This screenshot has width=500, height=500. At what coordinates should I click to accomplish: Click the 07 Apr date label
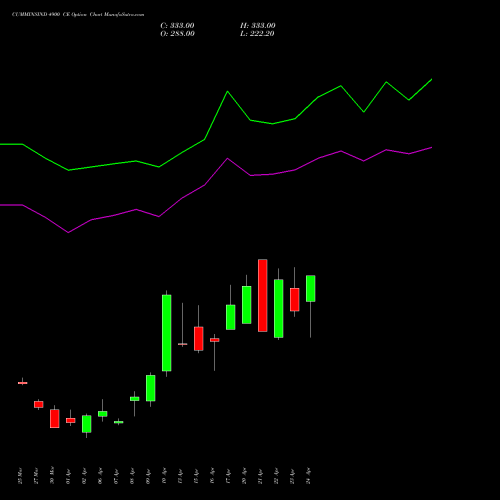116,476
